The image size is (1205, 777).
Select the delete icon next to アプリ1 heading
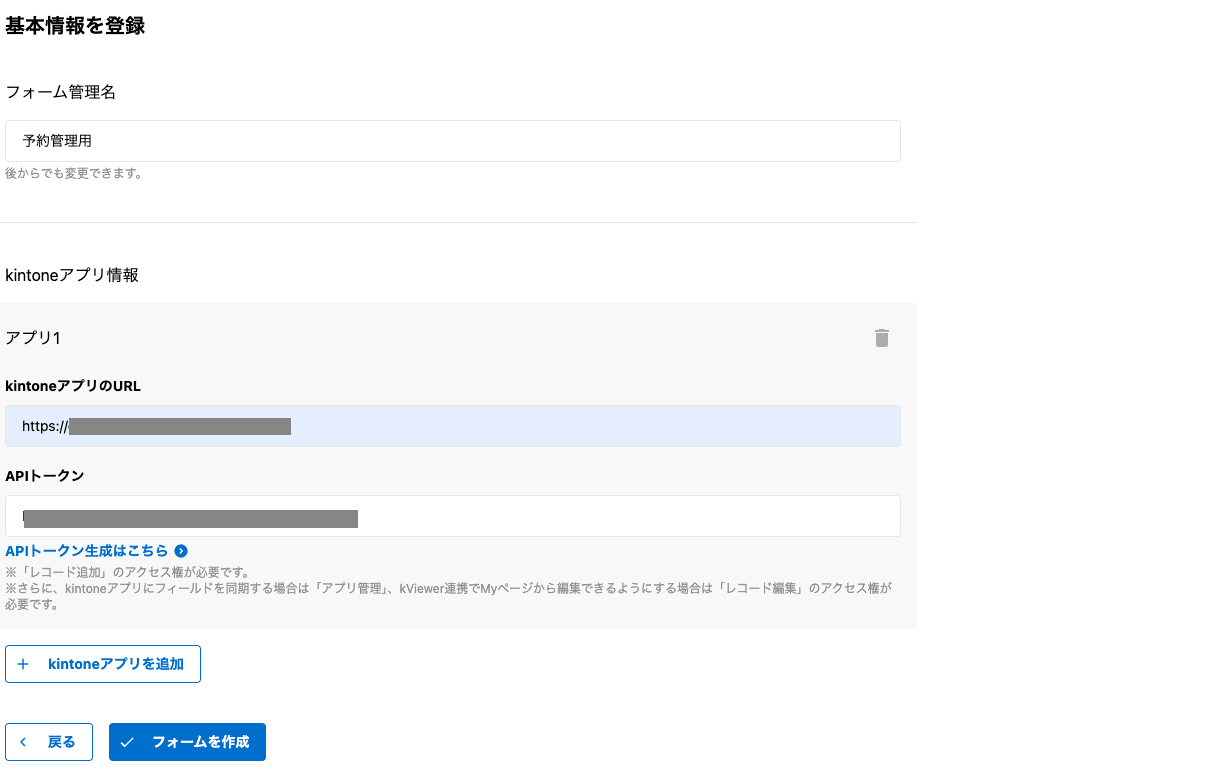[x=881, y=338]
